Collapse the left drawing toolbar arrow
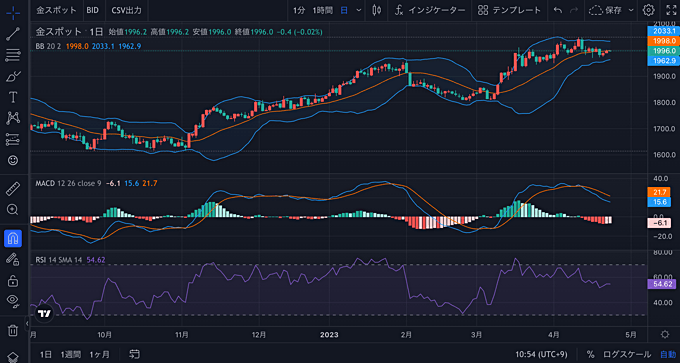 pos(27,323)
